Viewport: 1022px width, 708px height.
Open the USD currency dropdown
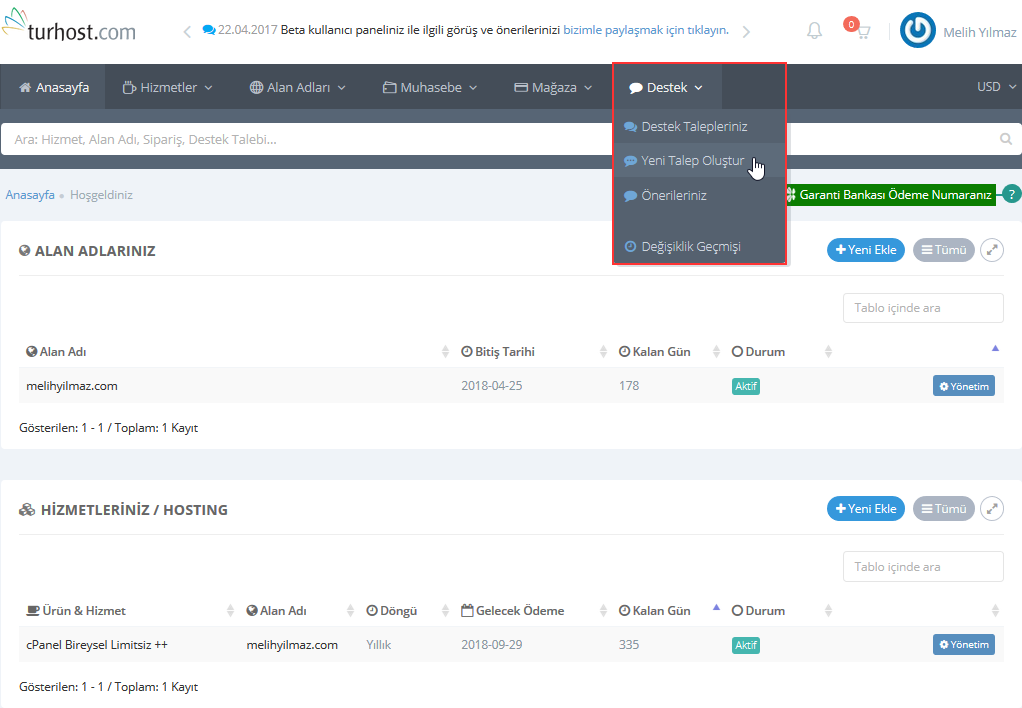pos(994,87)
